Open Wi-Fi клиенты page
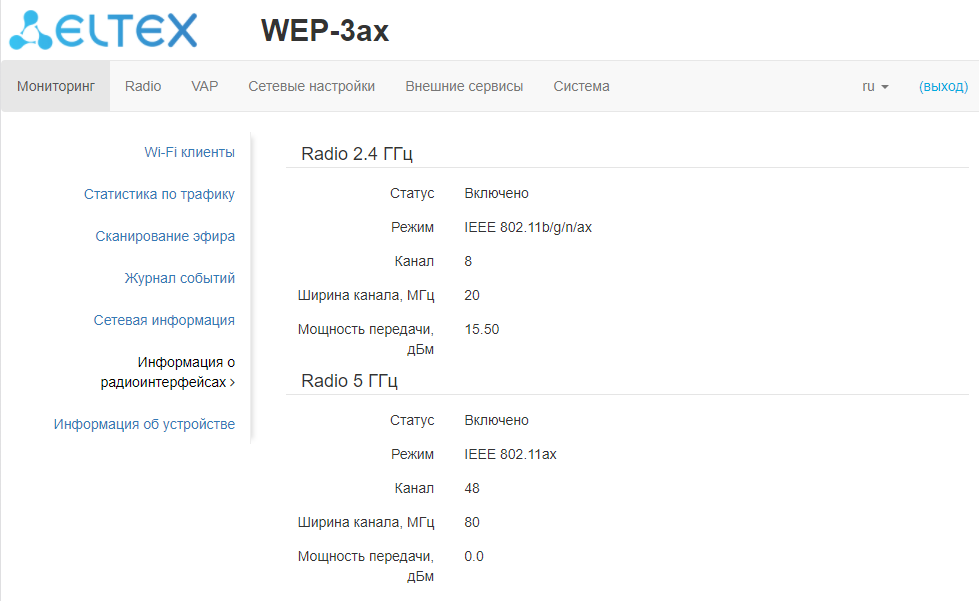 pos(189,152)
